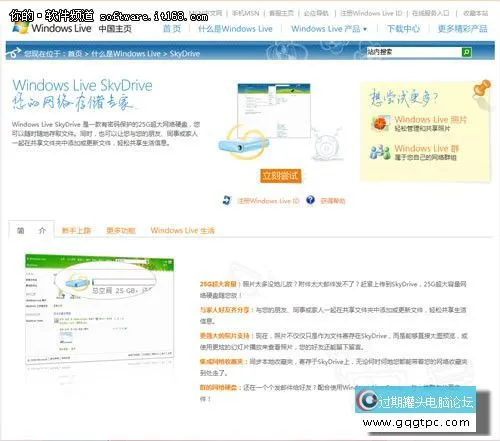Click the orange 立刻尝试 button
Screen dimensions: 500x441
(280, 176)
